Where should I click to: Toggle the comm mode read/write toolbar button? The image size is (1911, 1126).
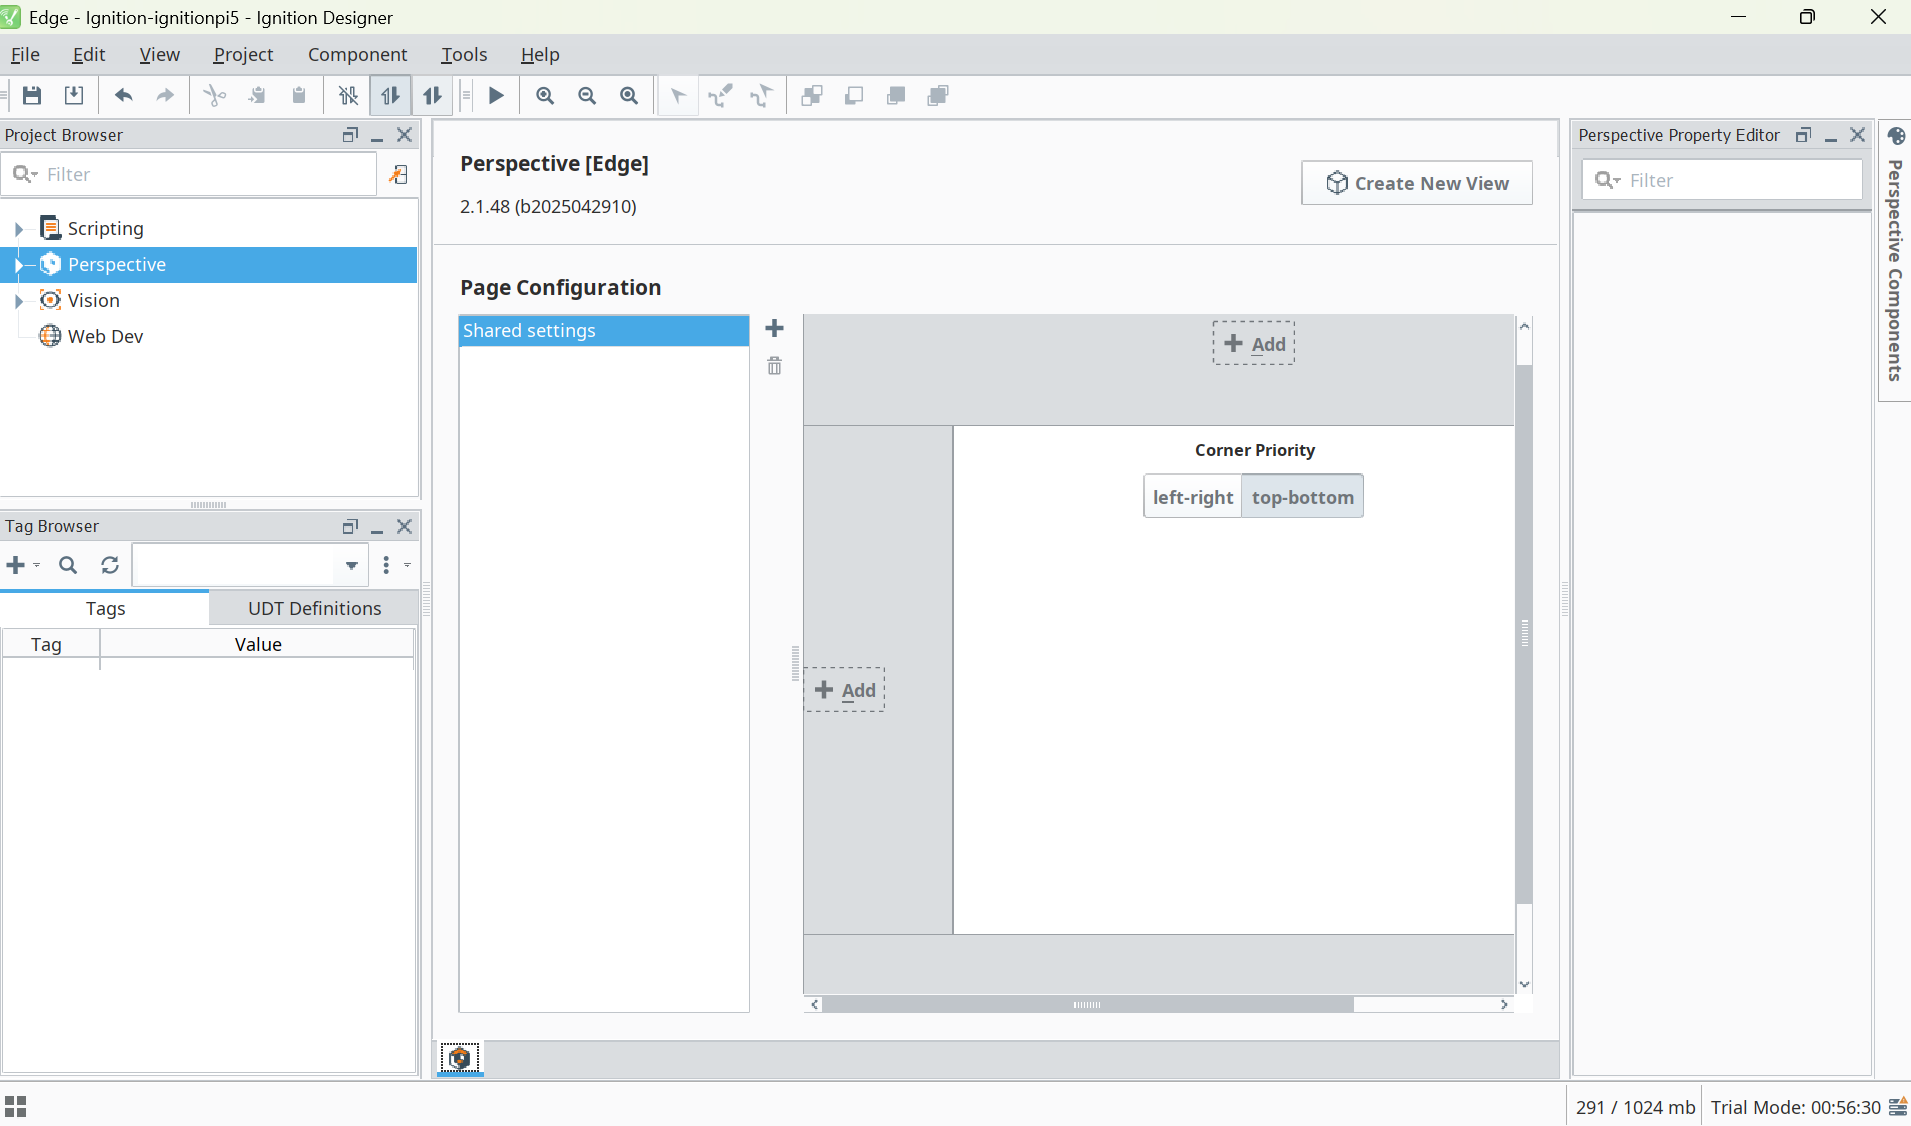(x=432, y=96)
